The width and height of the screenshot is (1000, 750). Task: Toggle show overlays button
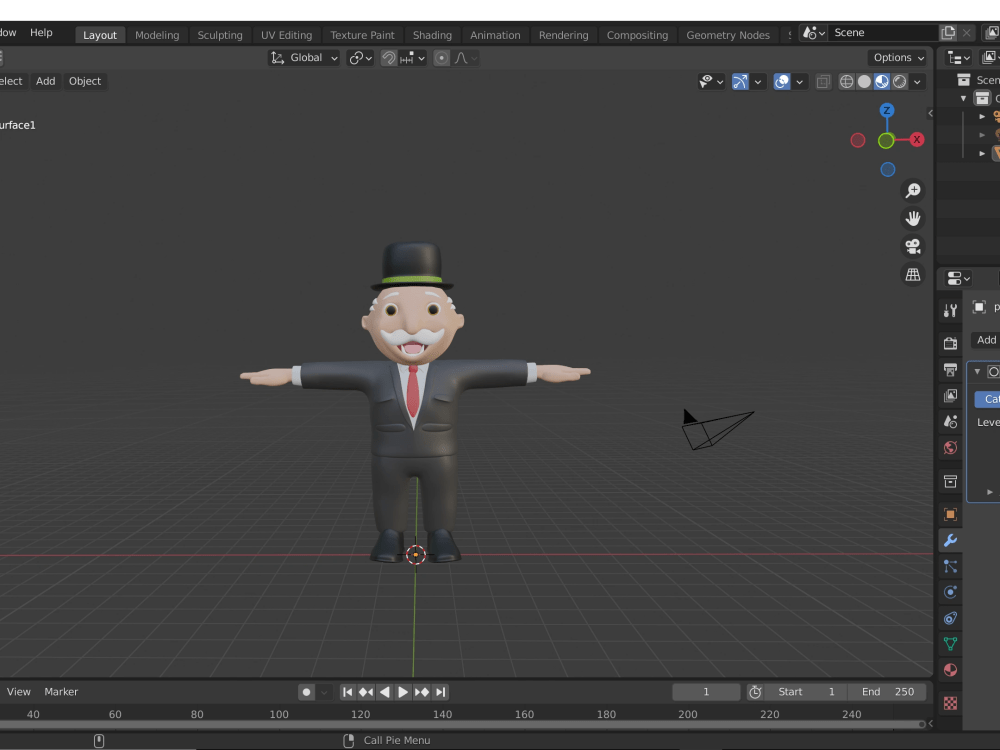782,82
